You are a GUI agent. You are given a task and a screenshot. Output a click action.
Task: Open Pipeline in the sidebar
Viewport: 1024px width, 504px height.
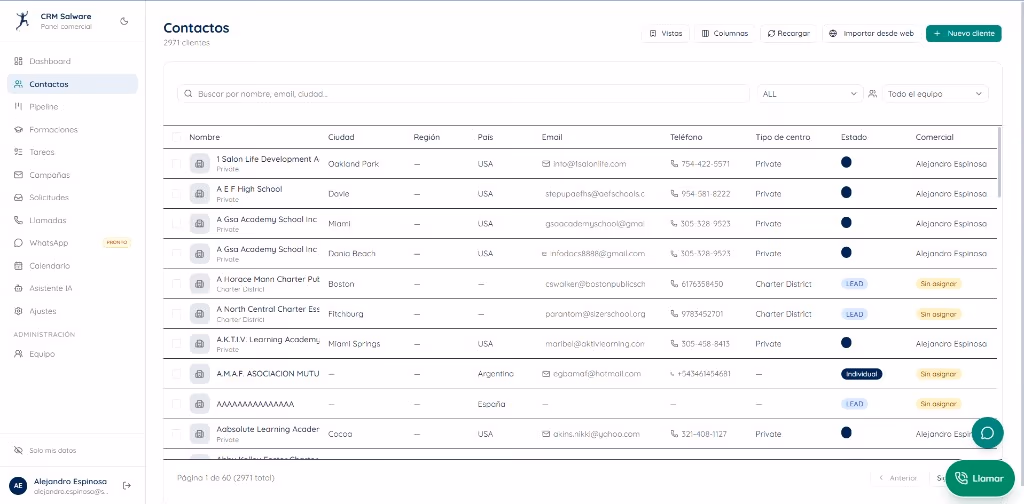click(x=44, y=106)
